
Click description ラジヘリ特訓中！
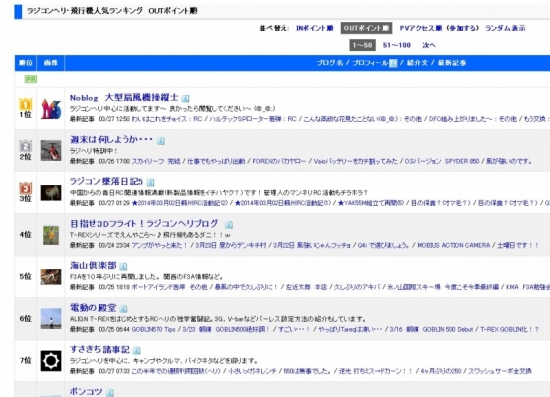pos(94,151)
